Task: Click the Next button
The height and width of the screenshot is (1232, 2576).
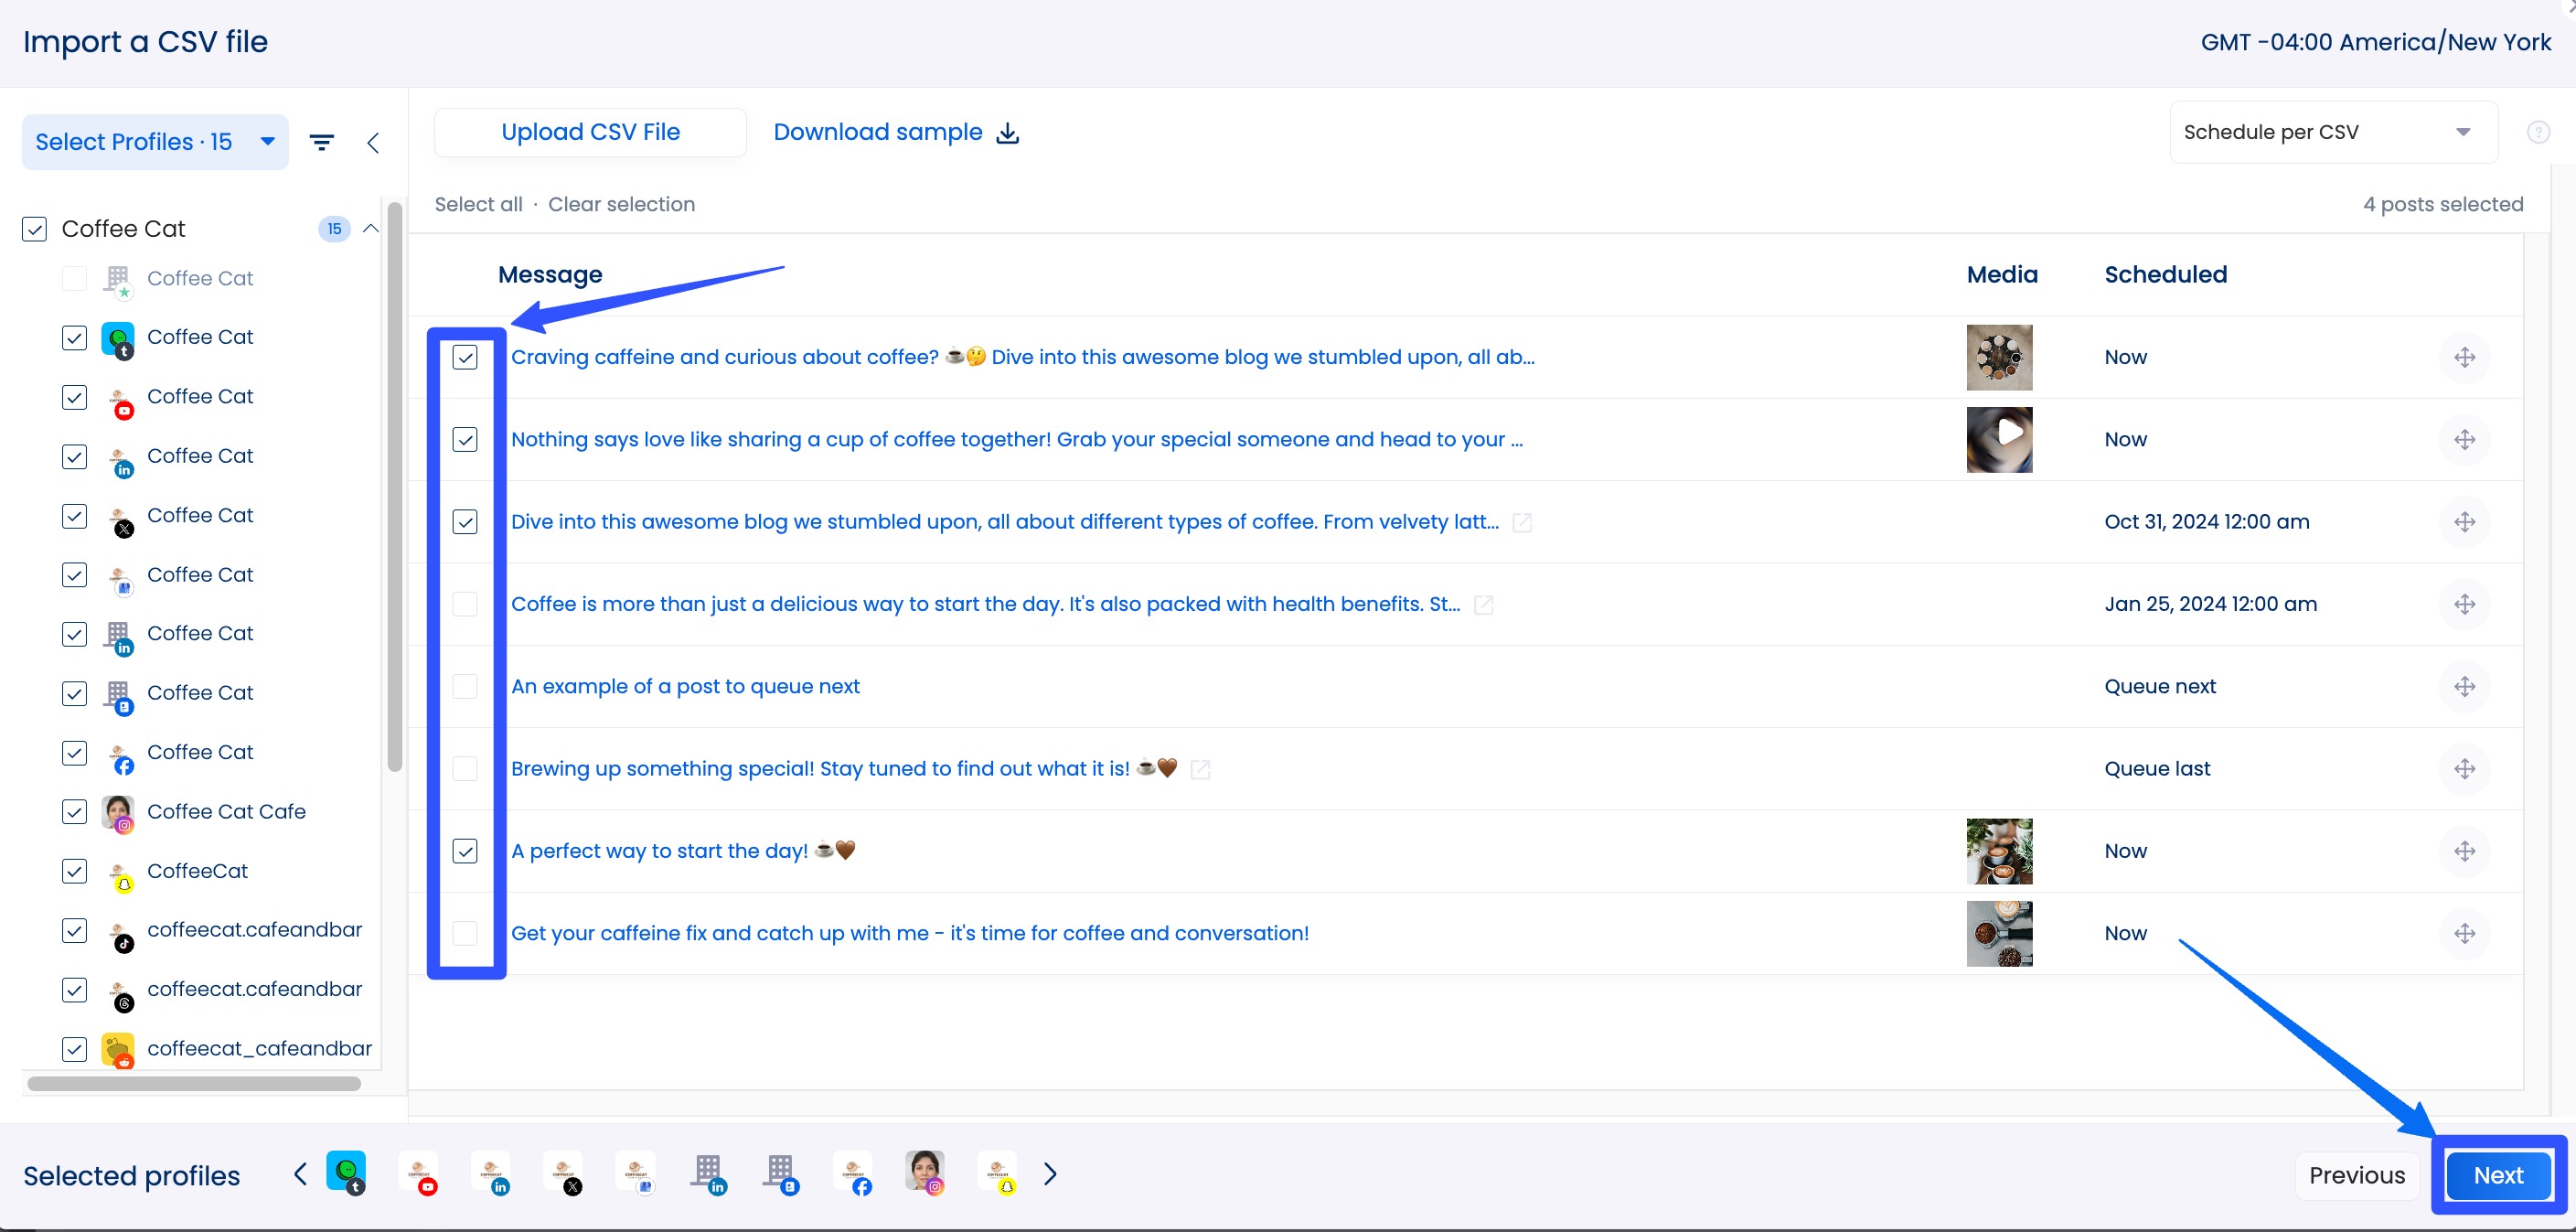Action: click(2498, 1175)
